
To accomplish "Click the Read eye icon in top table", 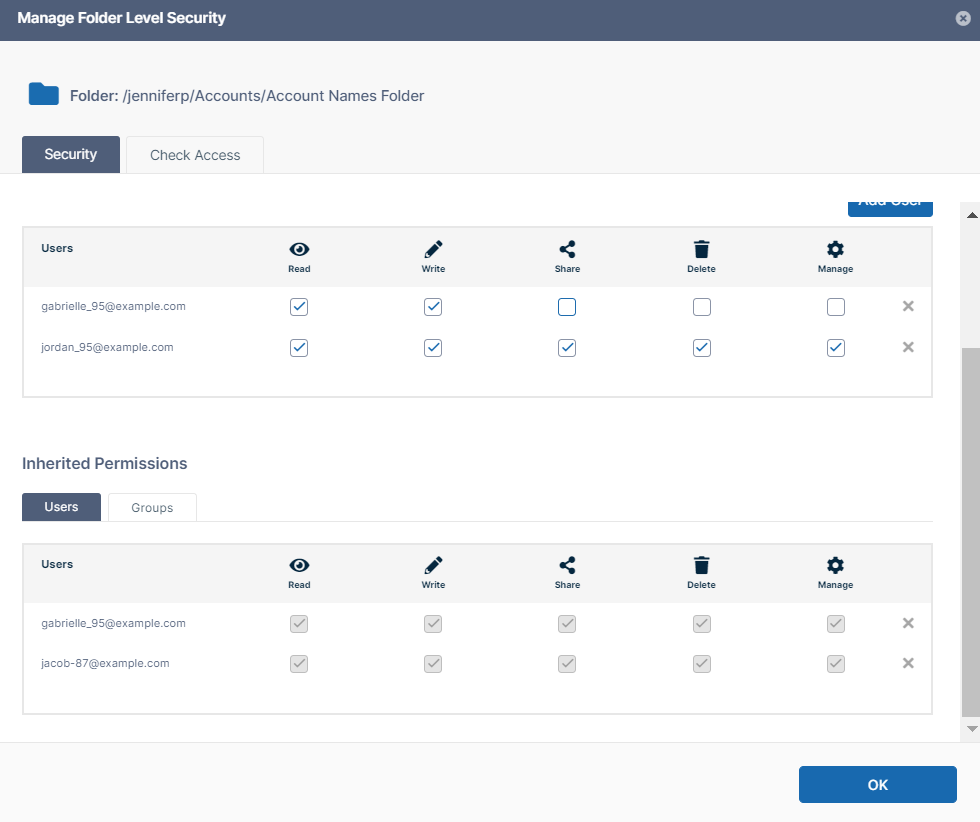I will pyautogui.click(x=299, y=250).
